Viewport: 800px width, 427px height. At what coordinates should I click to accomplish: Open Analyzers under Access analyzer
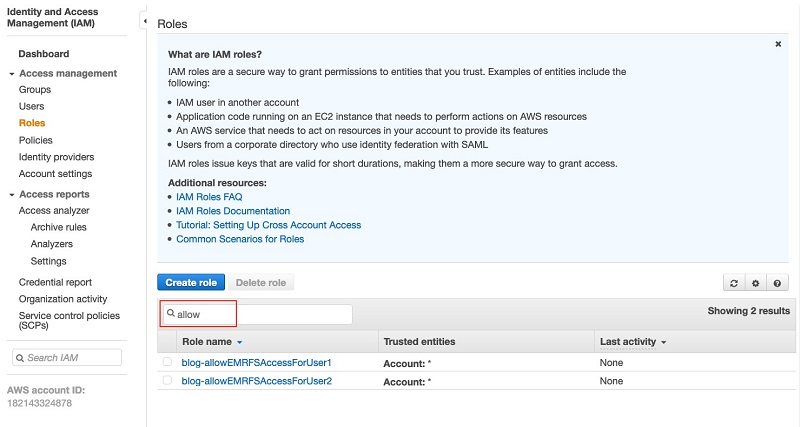click(52, 244)
